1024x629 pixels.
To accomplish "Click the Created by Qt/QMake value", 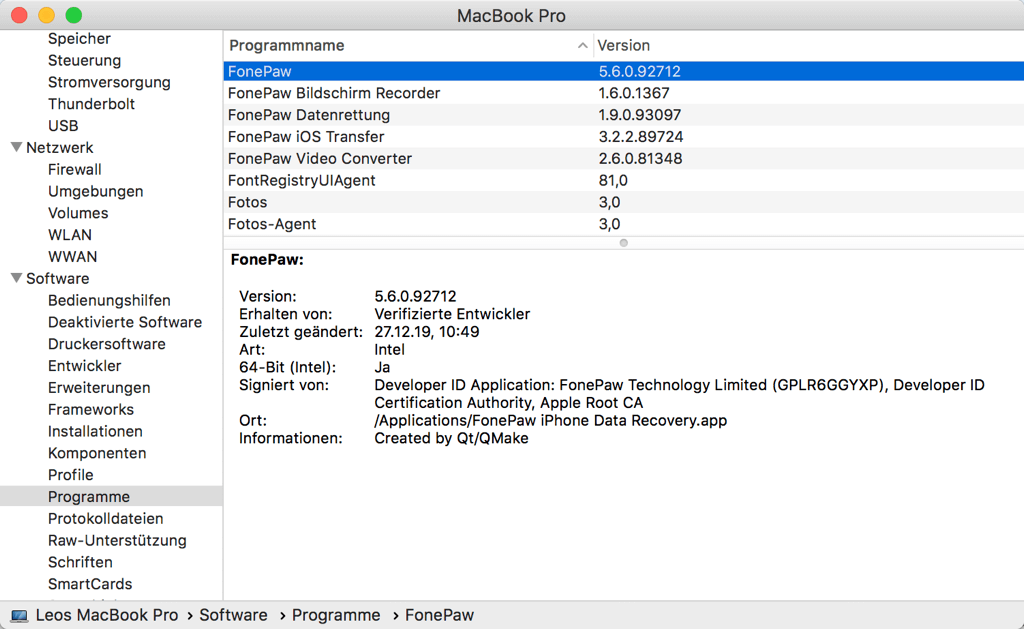I will (x=451, y=438).
